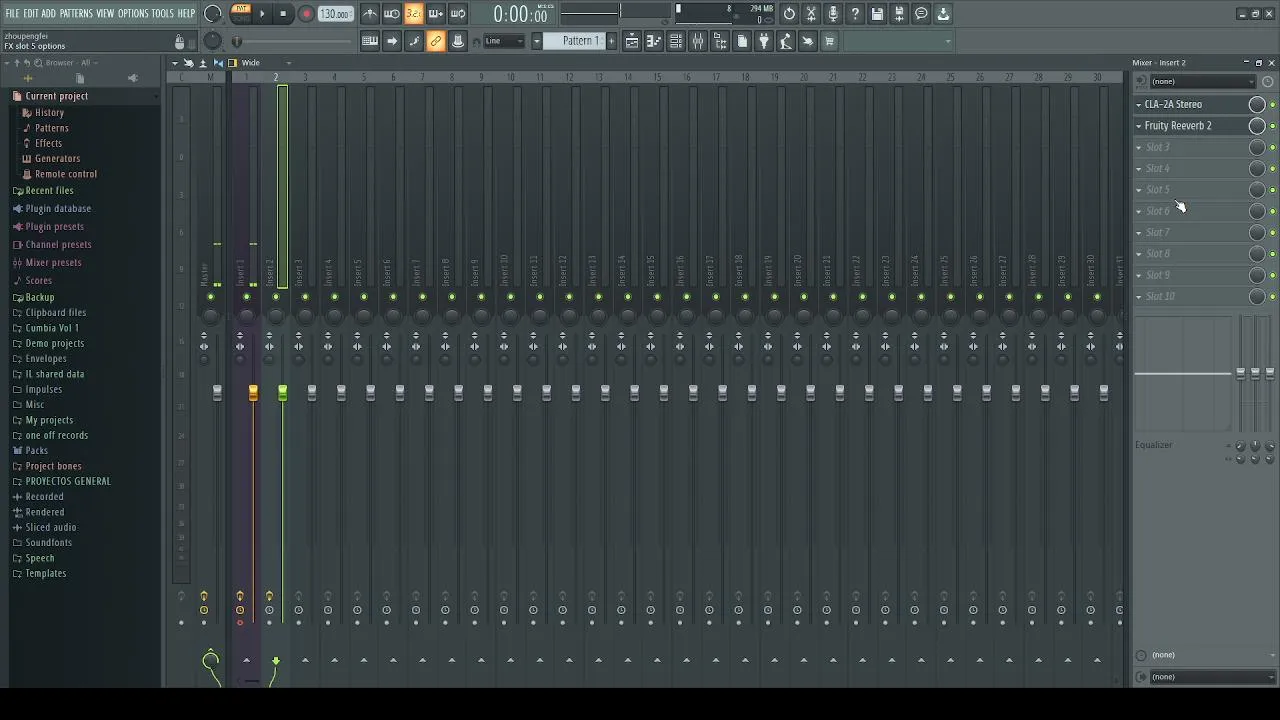
Task: Mute Insert 2 track green LED
Action: [276, 297]
